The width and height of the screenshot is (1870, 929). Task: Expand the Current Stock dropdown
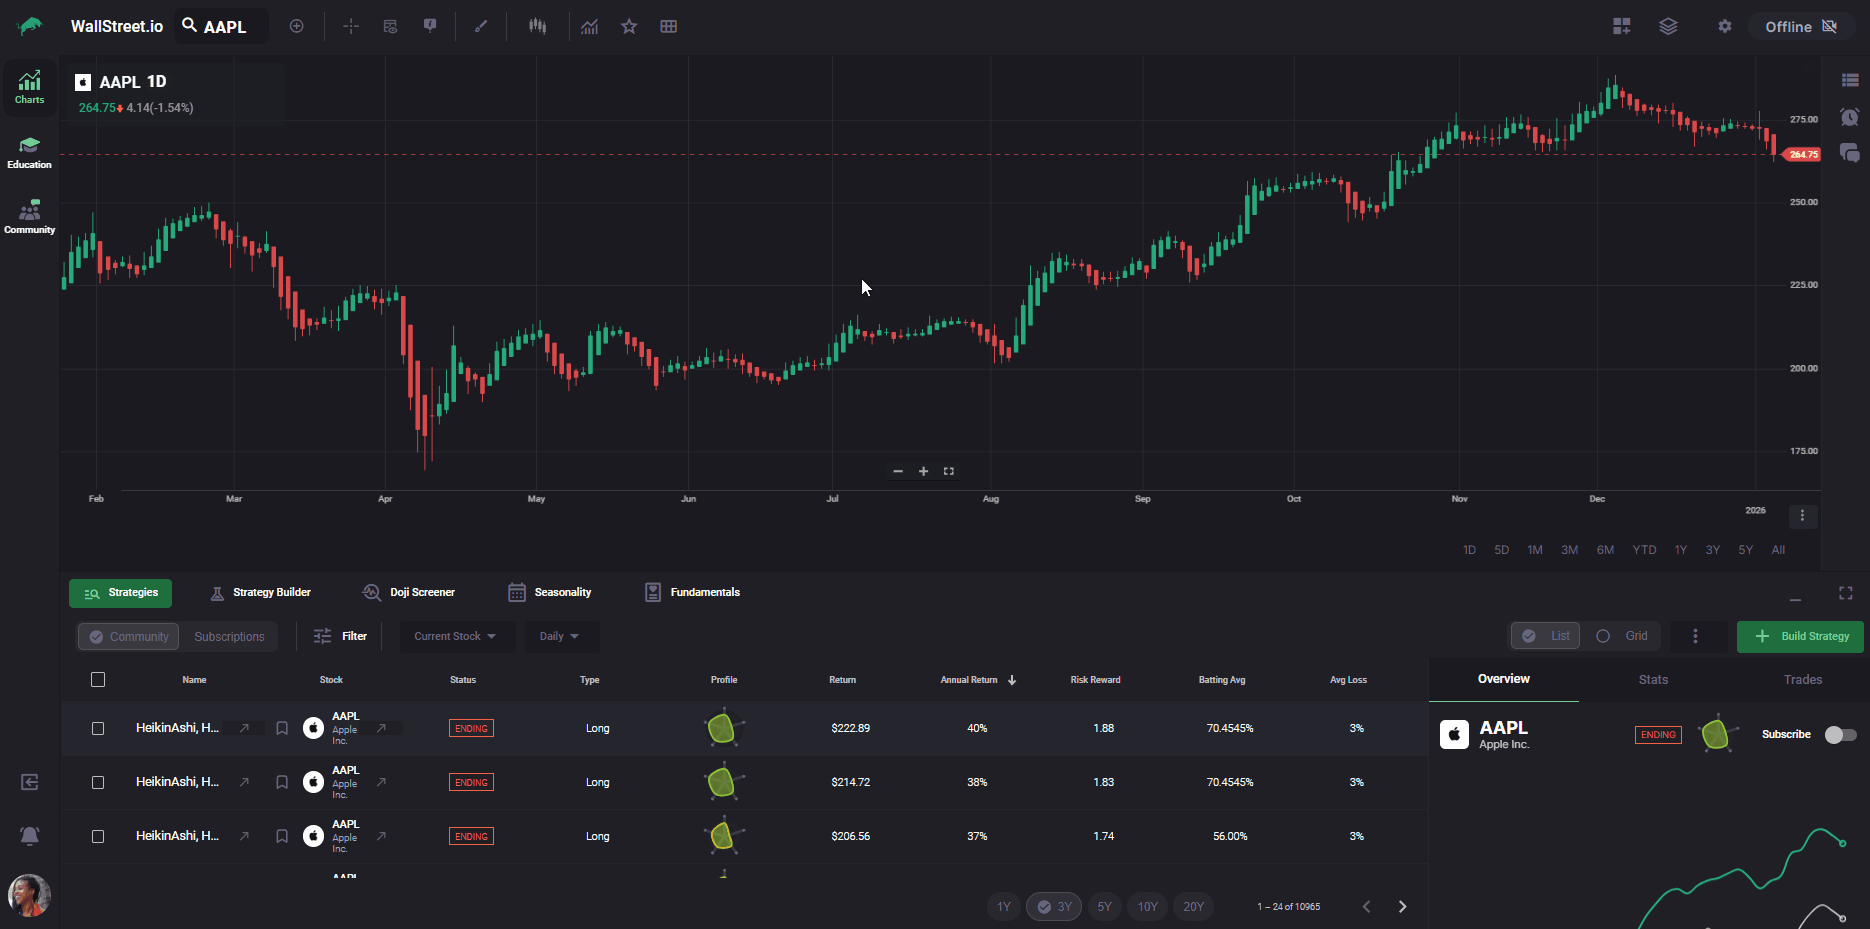click(456, 636)
